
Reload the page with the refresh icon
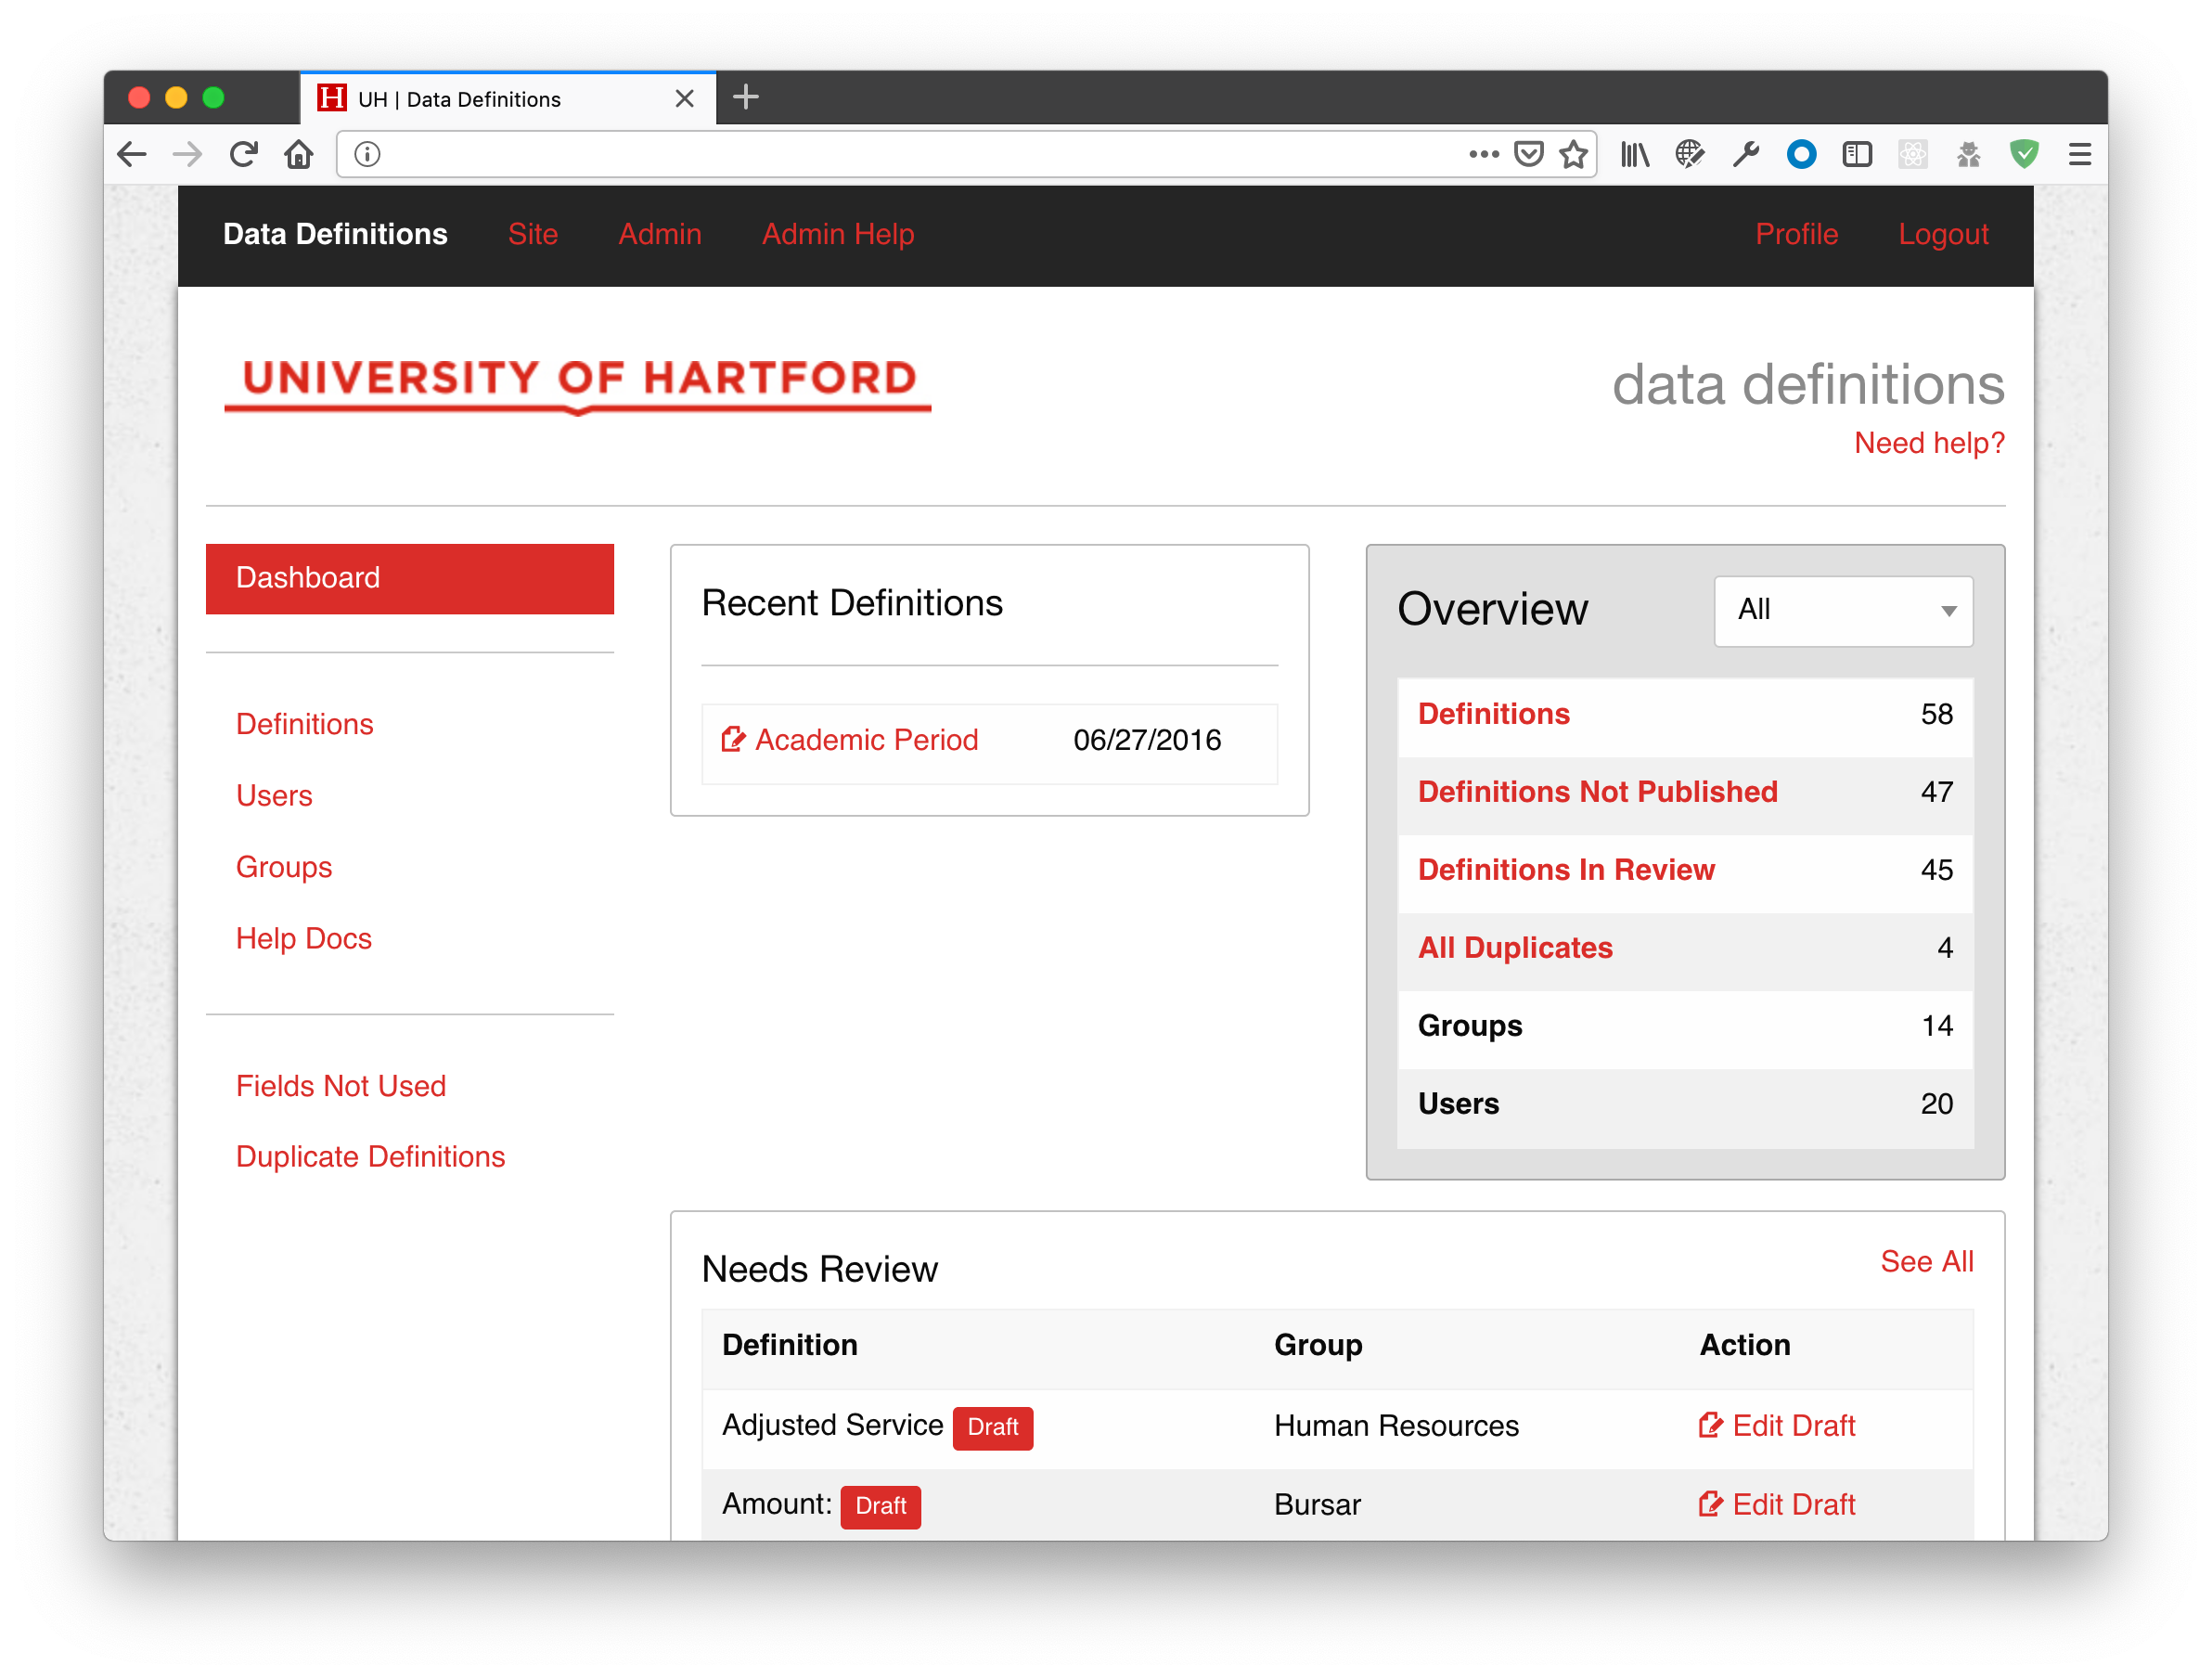[243, 155]
